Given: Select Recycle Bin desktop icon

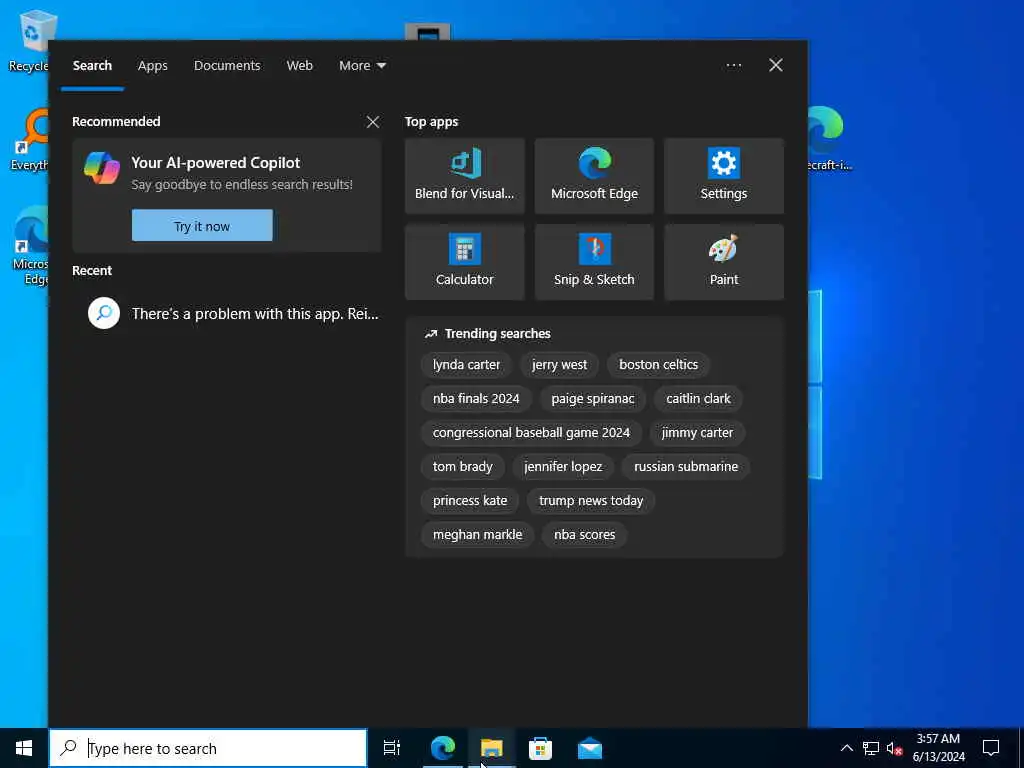Looking at the screenshot, I should pyautogui.click(x=29, y=42).
